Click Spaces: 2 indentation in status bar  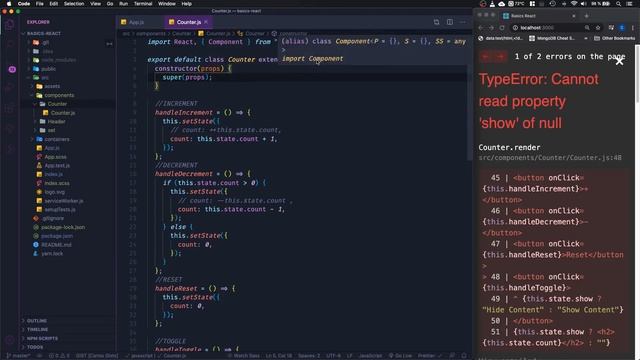[x=309, y=356]
